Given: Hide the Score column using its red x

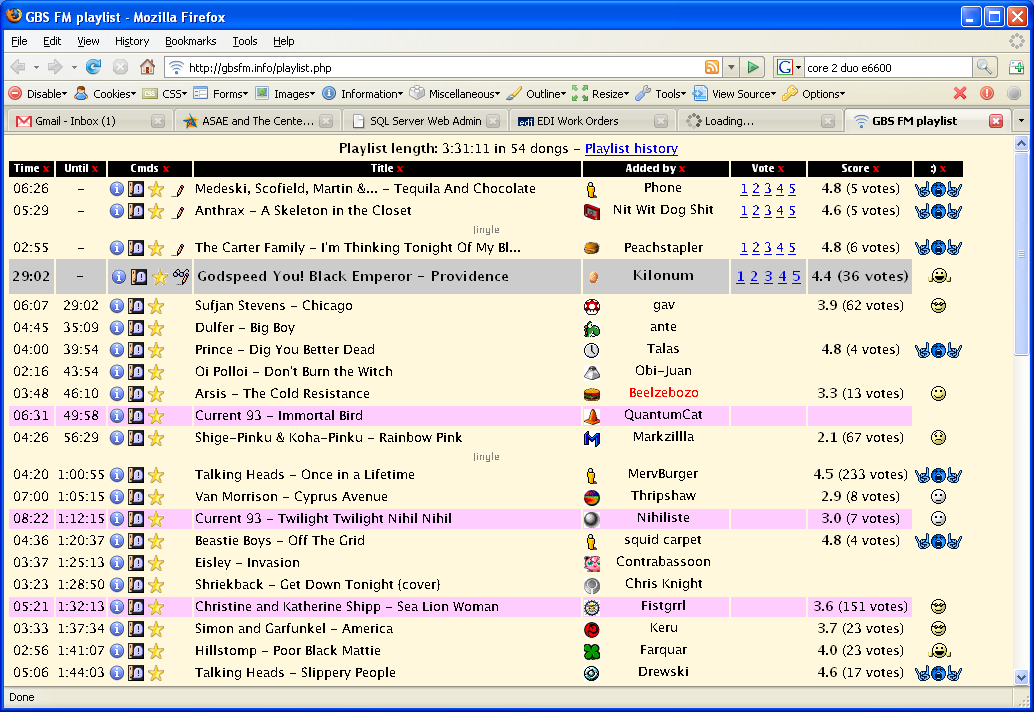Looking at the screenshot, I should point(876,169).
